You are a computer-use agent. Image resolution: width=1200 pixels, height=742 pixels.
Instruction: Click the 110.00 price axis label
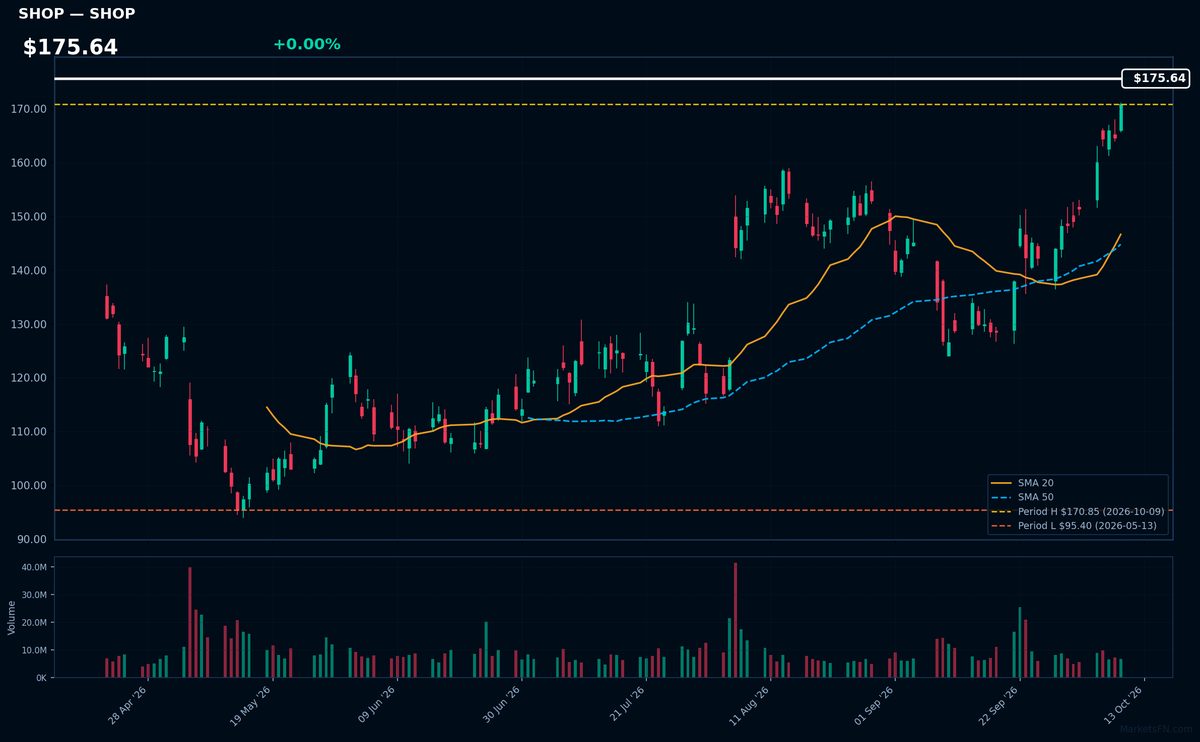pos(31,432)
